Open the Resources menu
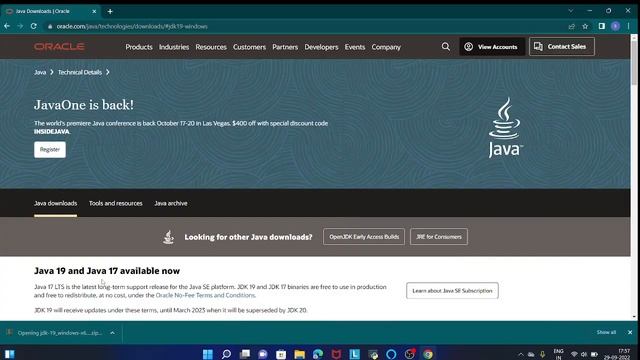The image size is (640, 360). [211, 47]
